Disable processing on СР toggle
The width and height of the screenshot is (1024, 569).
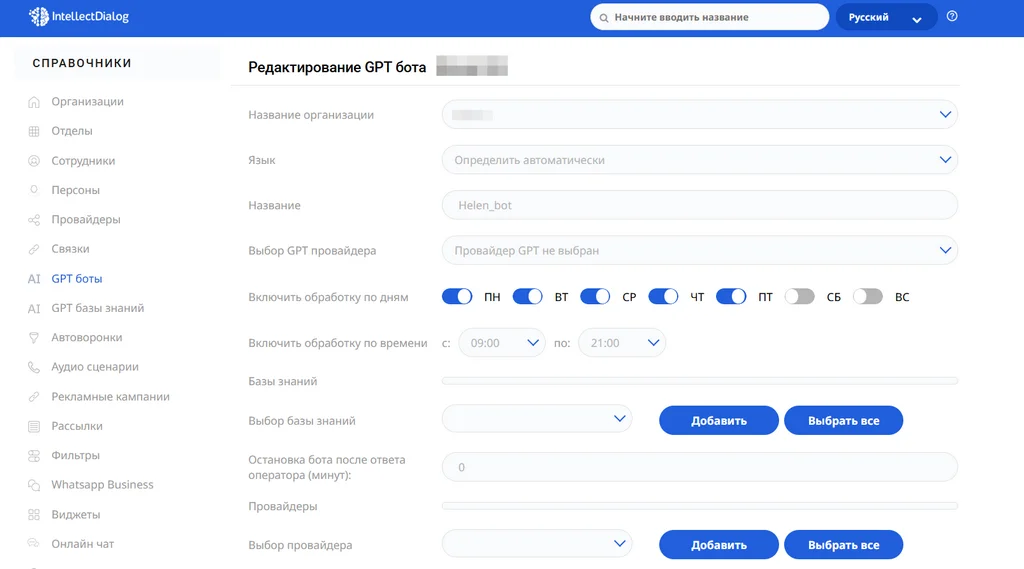pos(595,297)
